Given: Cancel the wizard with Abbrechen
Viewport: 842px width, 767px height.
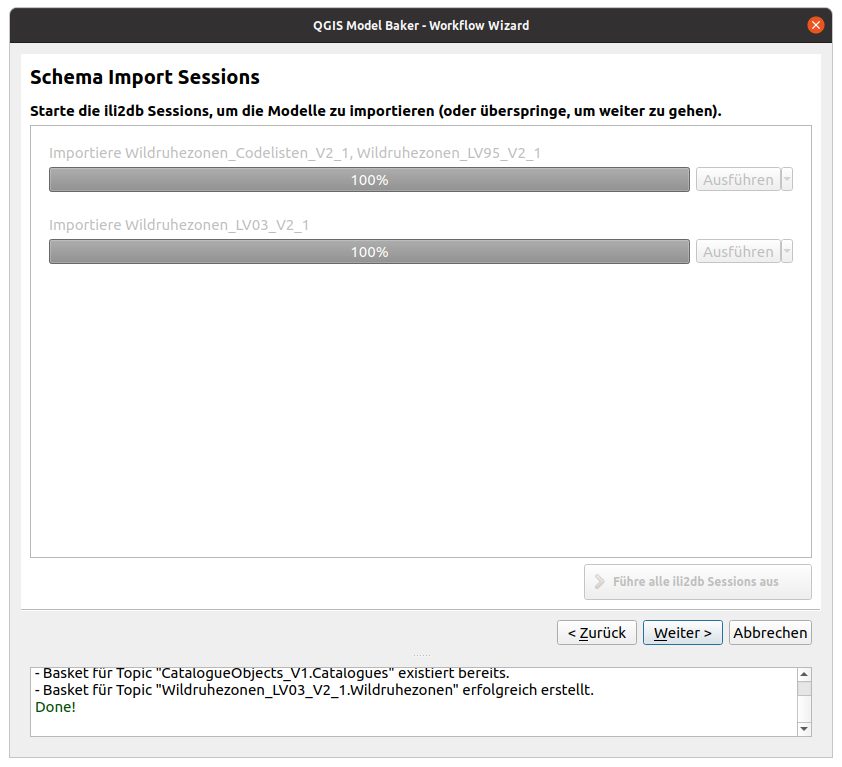Looking at the screenshot, I should click(770, 633).
